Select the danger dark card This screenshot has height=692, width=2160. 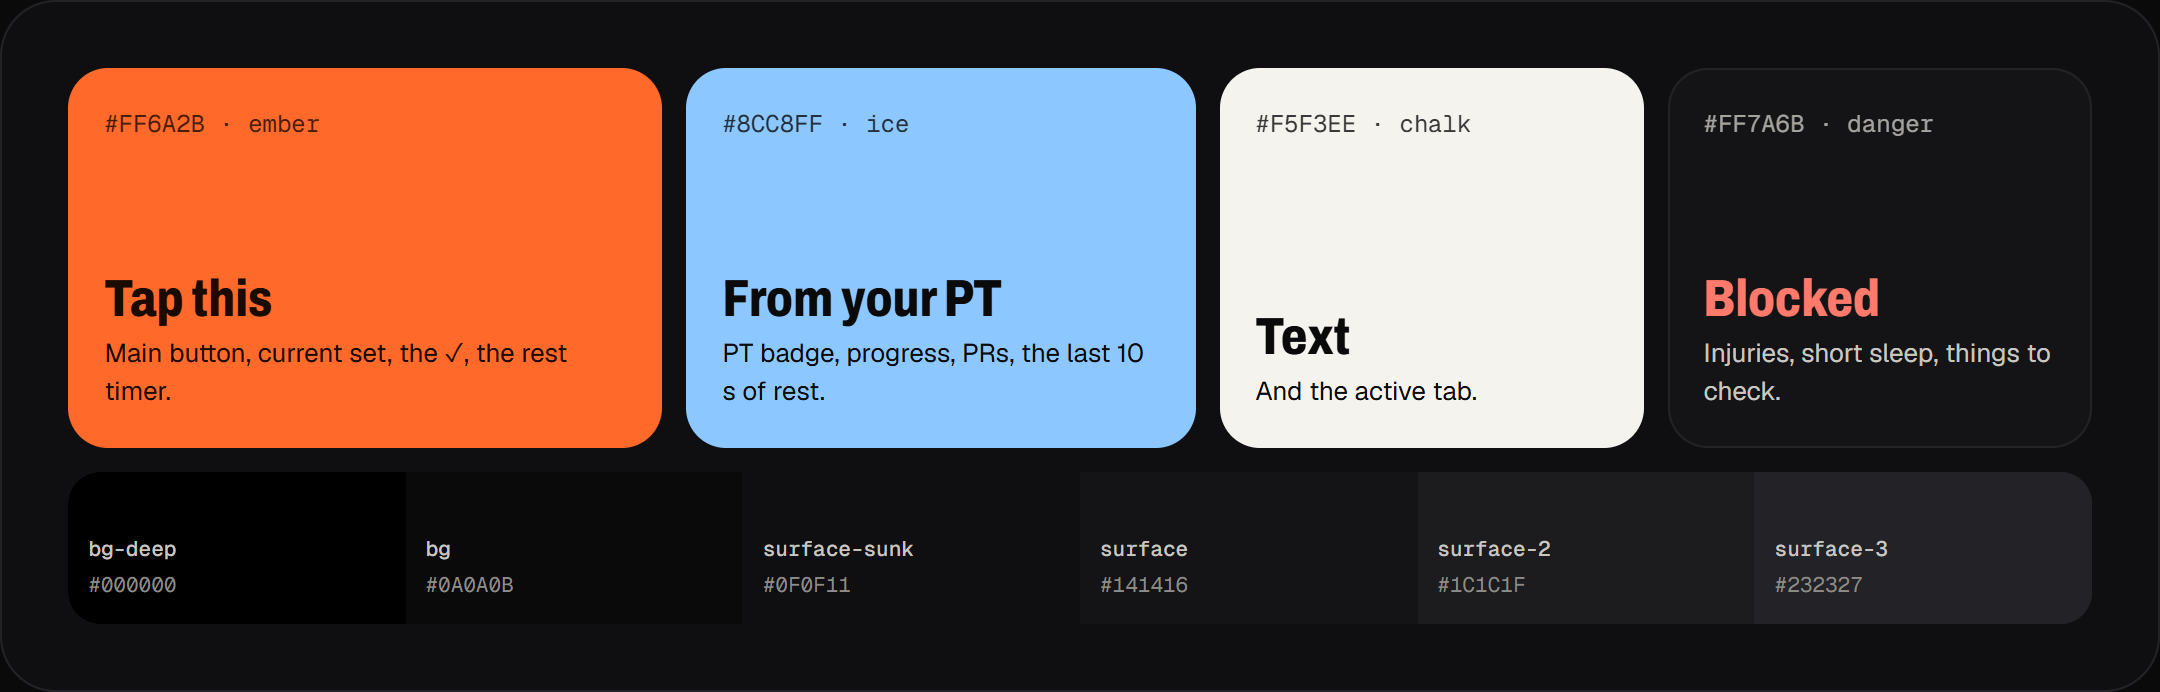pos(1880,258)
